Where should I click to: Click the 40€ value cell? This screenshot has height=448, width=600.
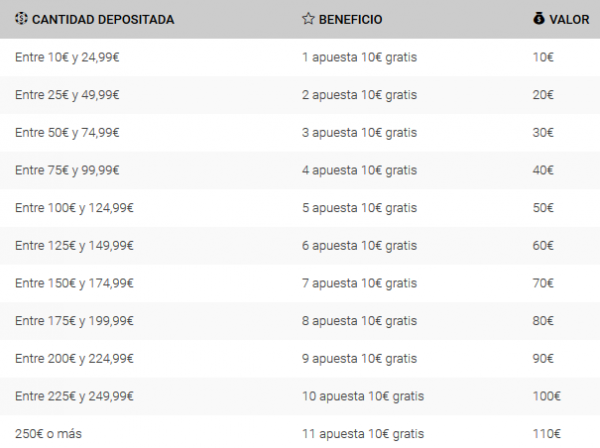pos(543,170)
